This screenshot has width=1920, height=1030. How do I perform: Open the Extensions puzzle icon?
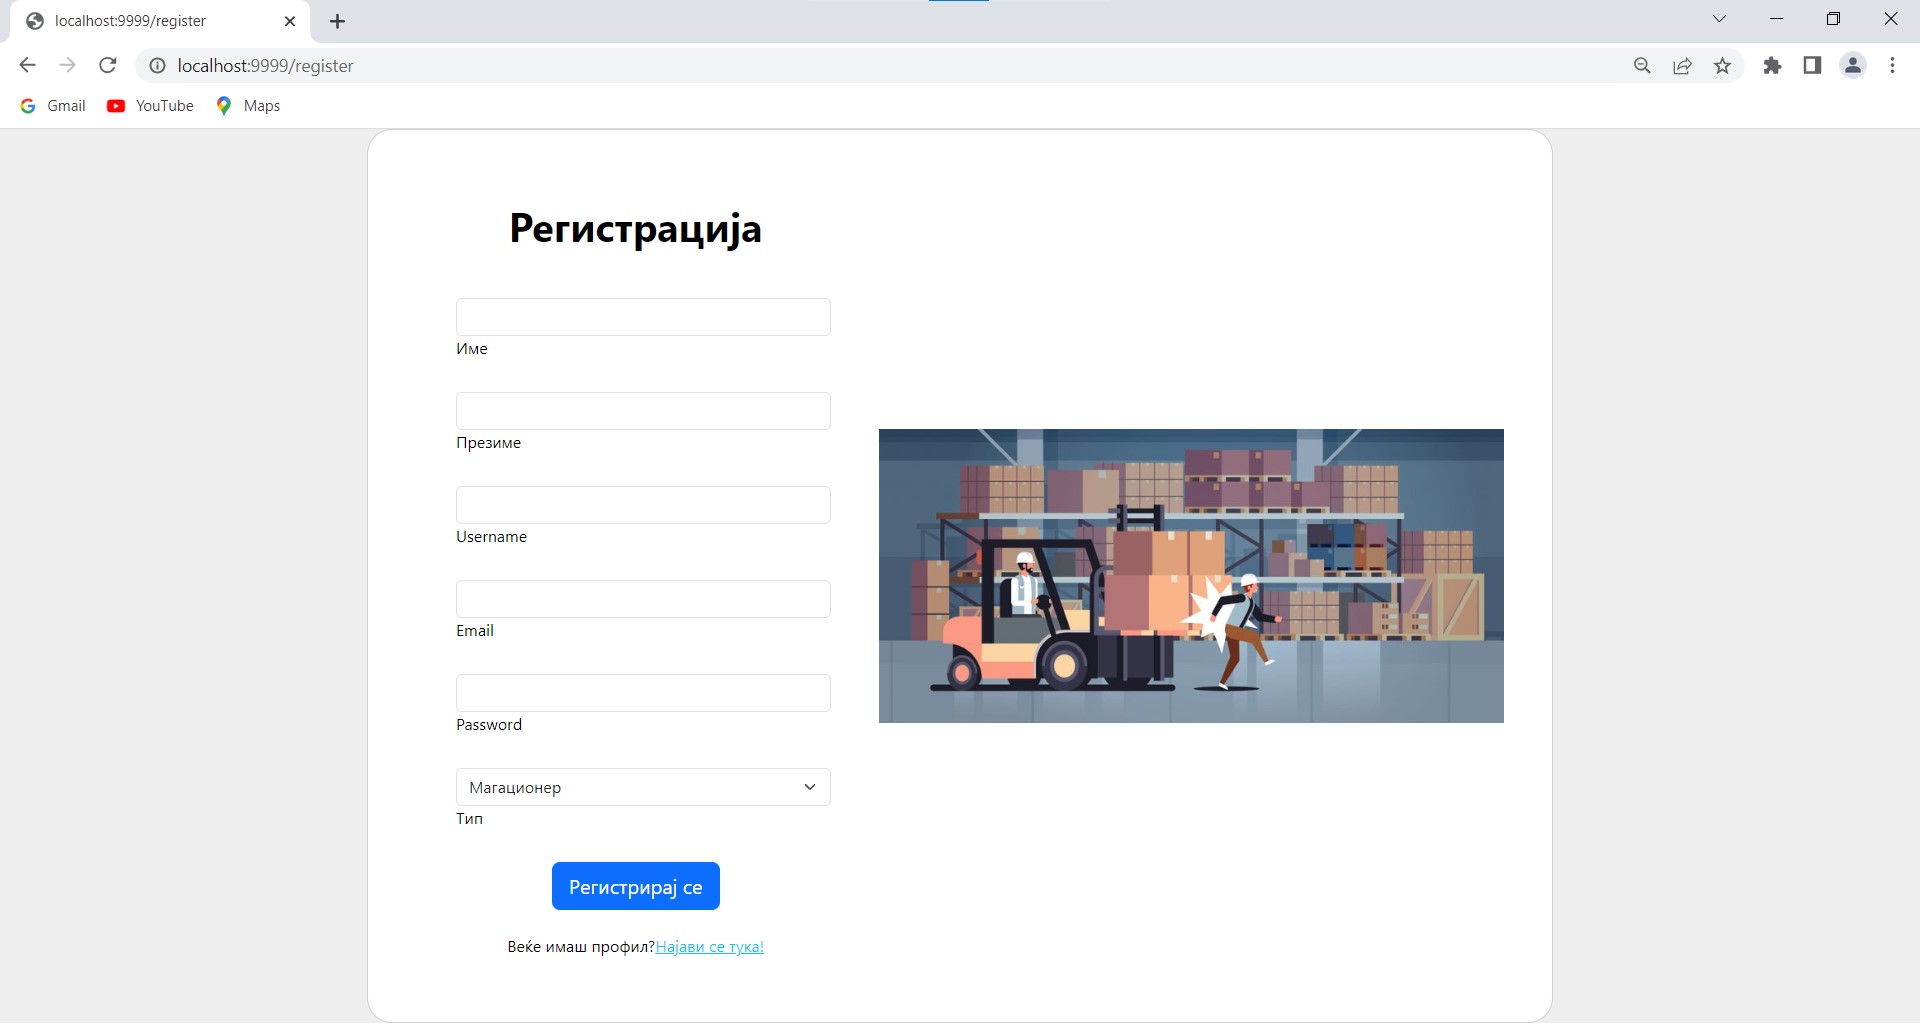1772,66
